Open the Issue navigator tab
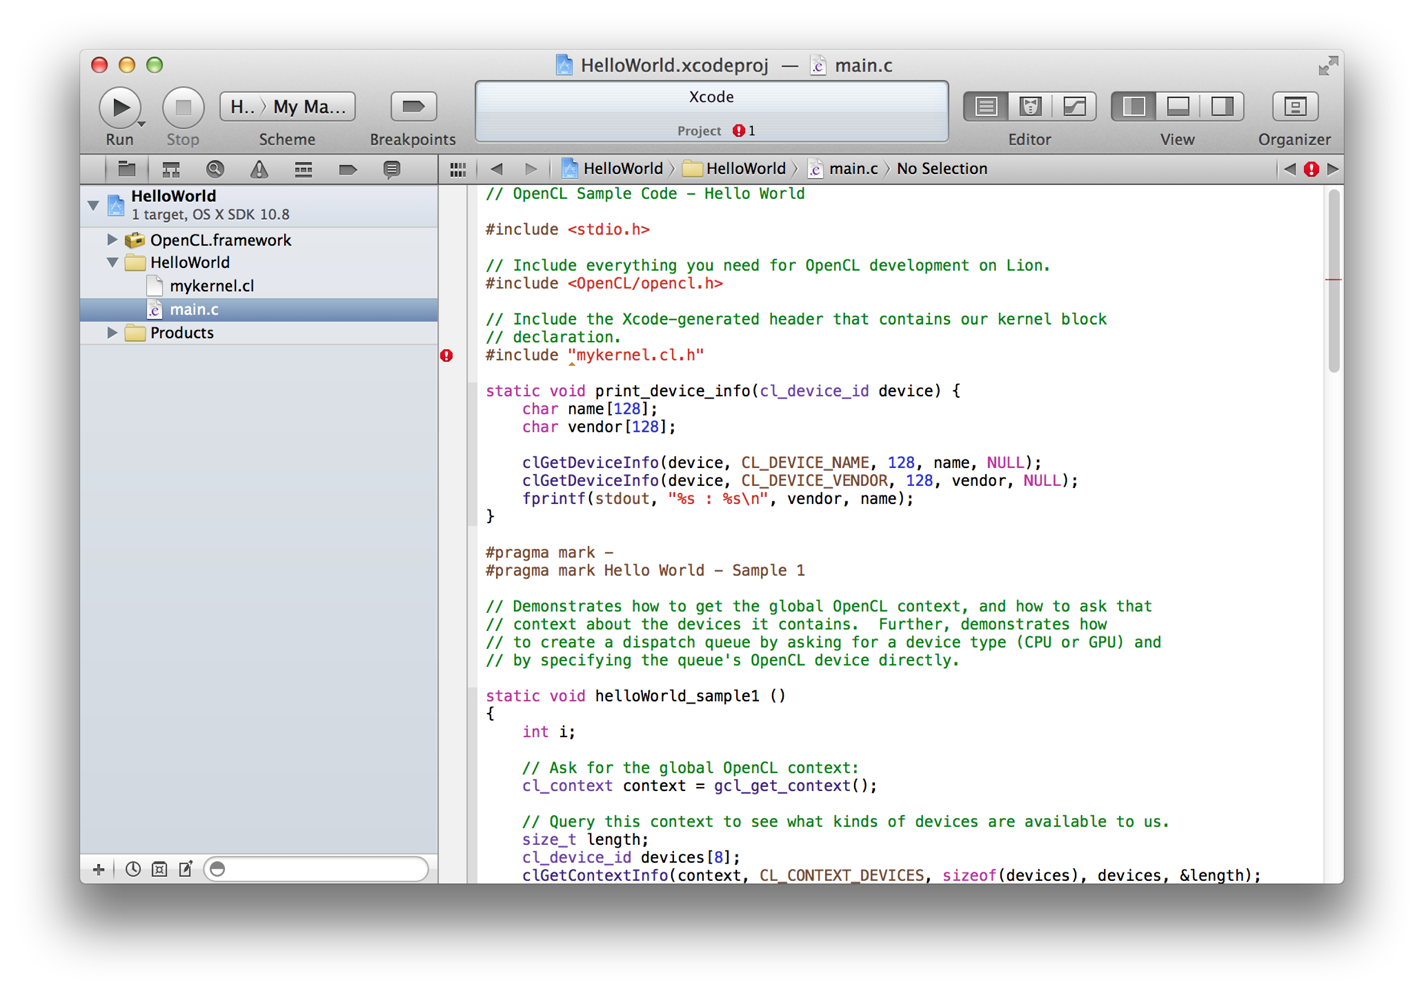 (259, 170)
